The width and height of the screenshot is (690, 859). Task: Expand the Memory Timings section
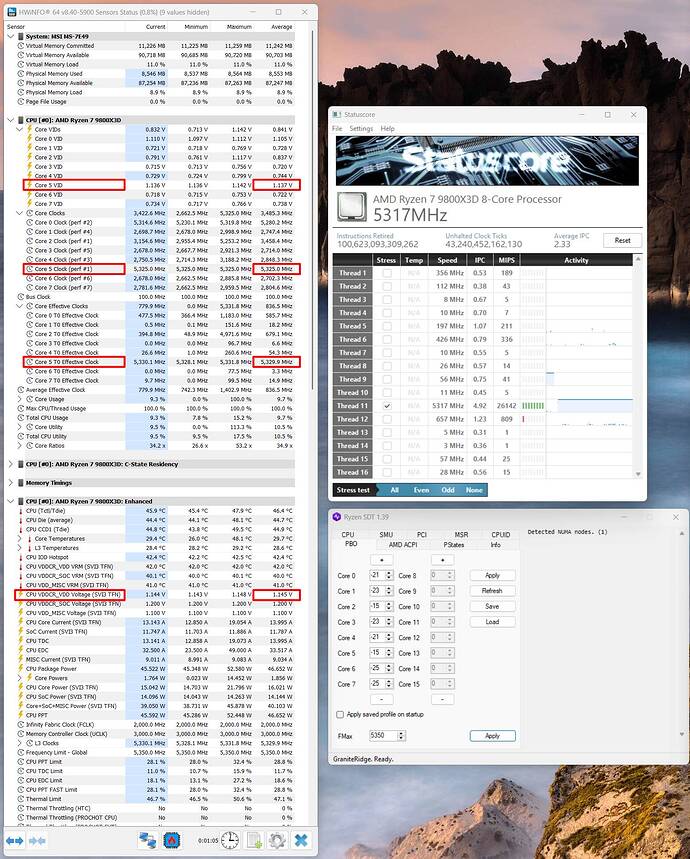(x=11, y=483)
